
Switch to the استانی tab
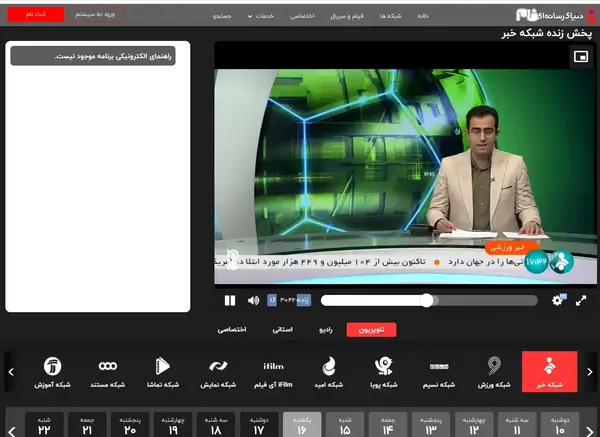pos(282,330)
